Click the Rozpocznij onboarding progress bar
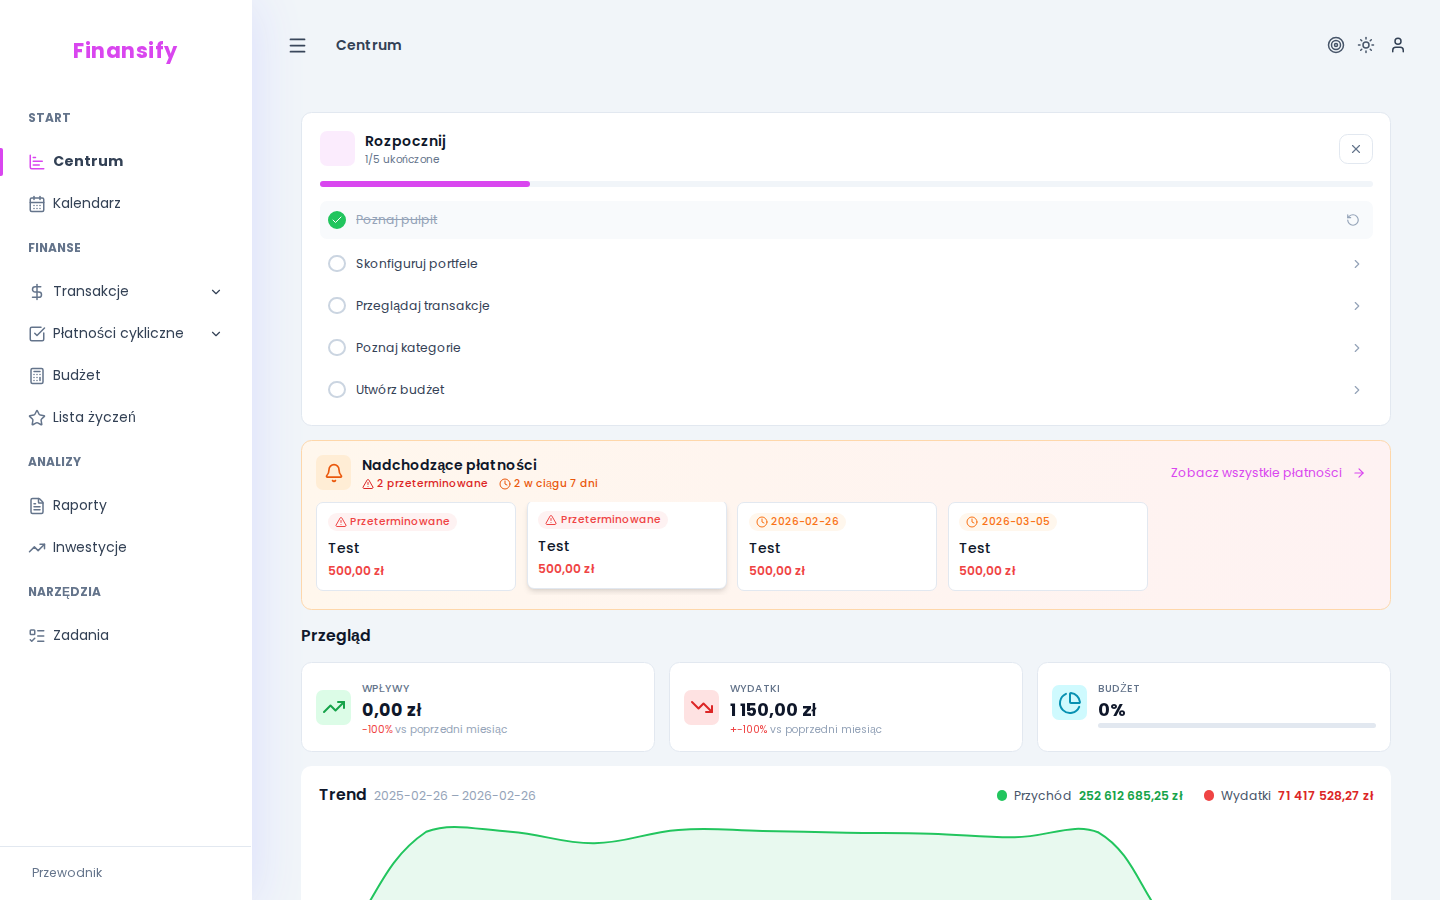Screen dimensions: 1440x900 pyautogui.click(x=845, y=184)
